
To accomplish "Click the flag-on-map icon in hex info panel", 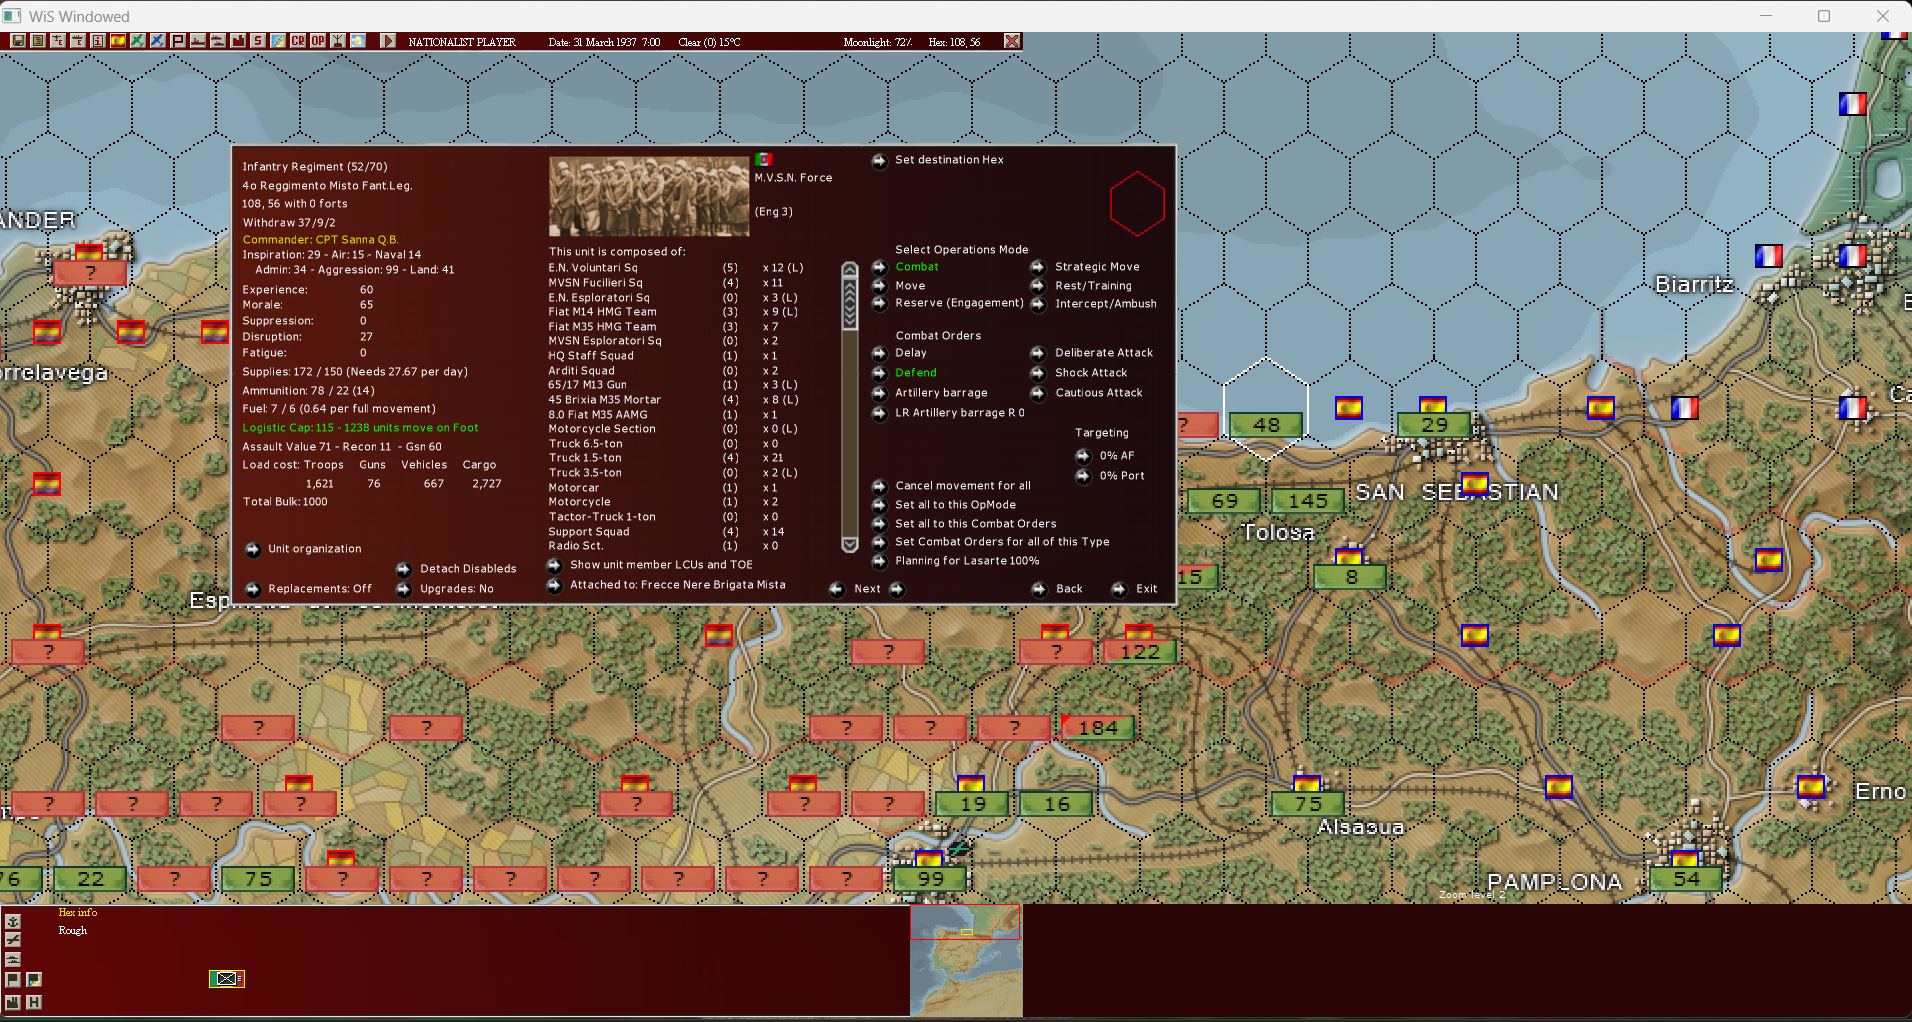I will 34,980.
